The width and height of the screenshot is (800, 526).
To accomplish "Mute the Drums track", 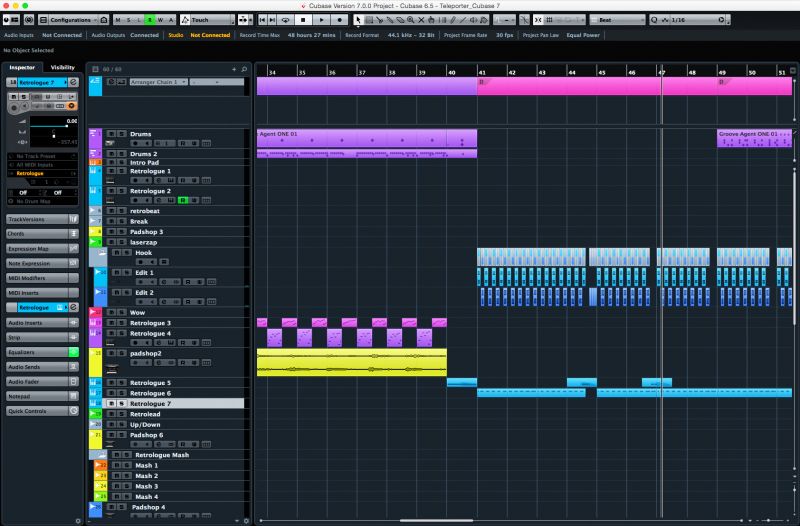I will pos(111,134).
